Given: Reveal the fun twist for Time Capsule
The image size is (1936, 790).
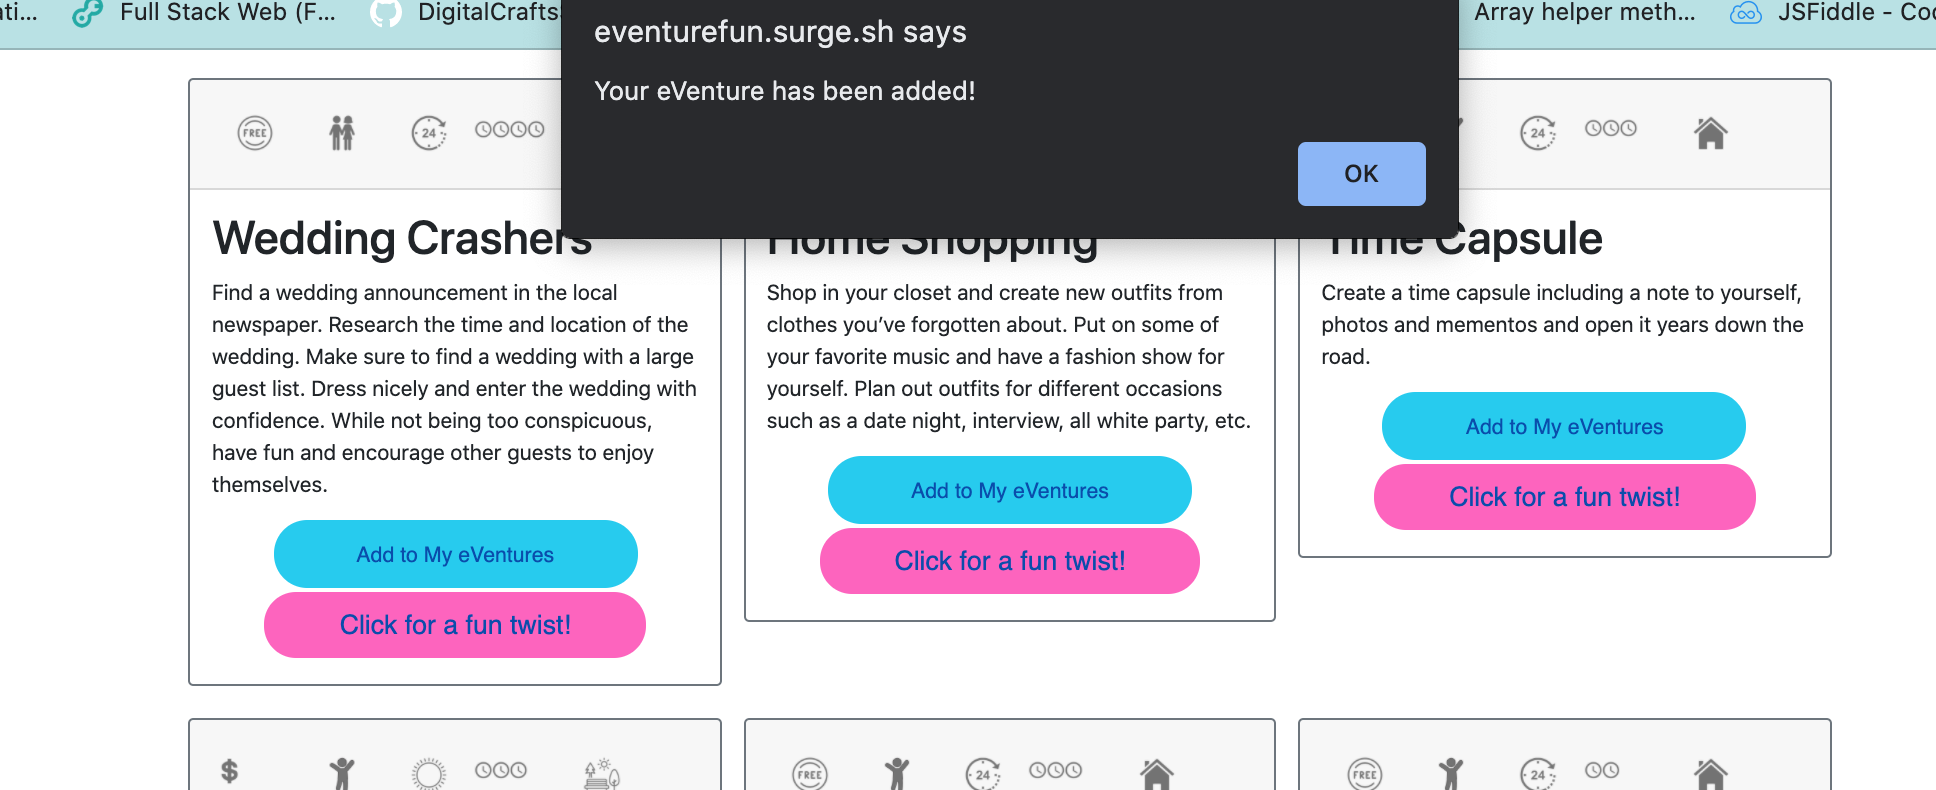Looking at the screenshot, I should click(1564, 497).
